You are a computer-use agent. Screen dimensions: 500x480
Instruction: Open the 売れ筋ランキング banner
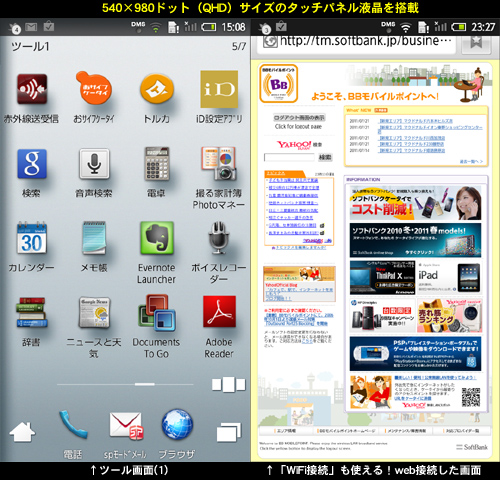coord(449,315)
